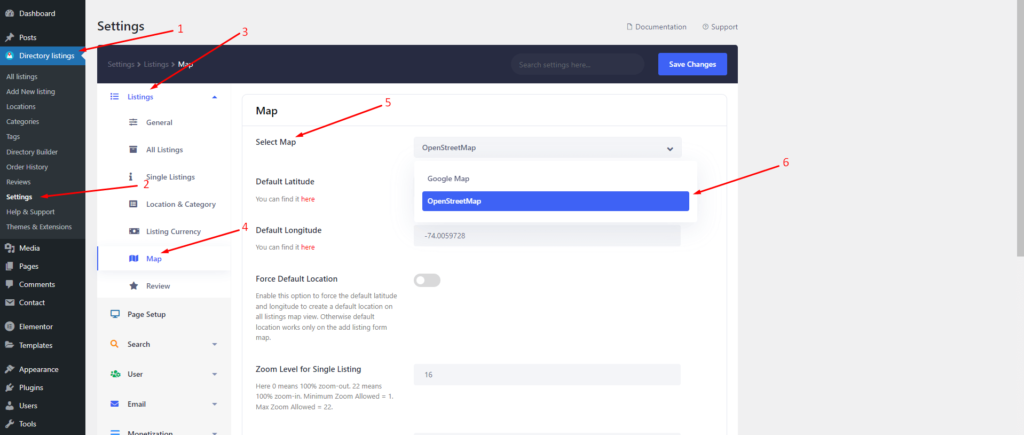
Task: Click the Dashboard gauge icon
Action: [x=9, y=13]
